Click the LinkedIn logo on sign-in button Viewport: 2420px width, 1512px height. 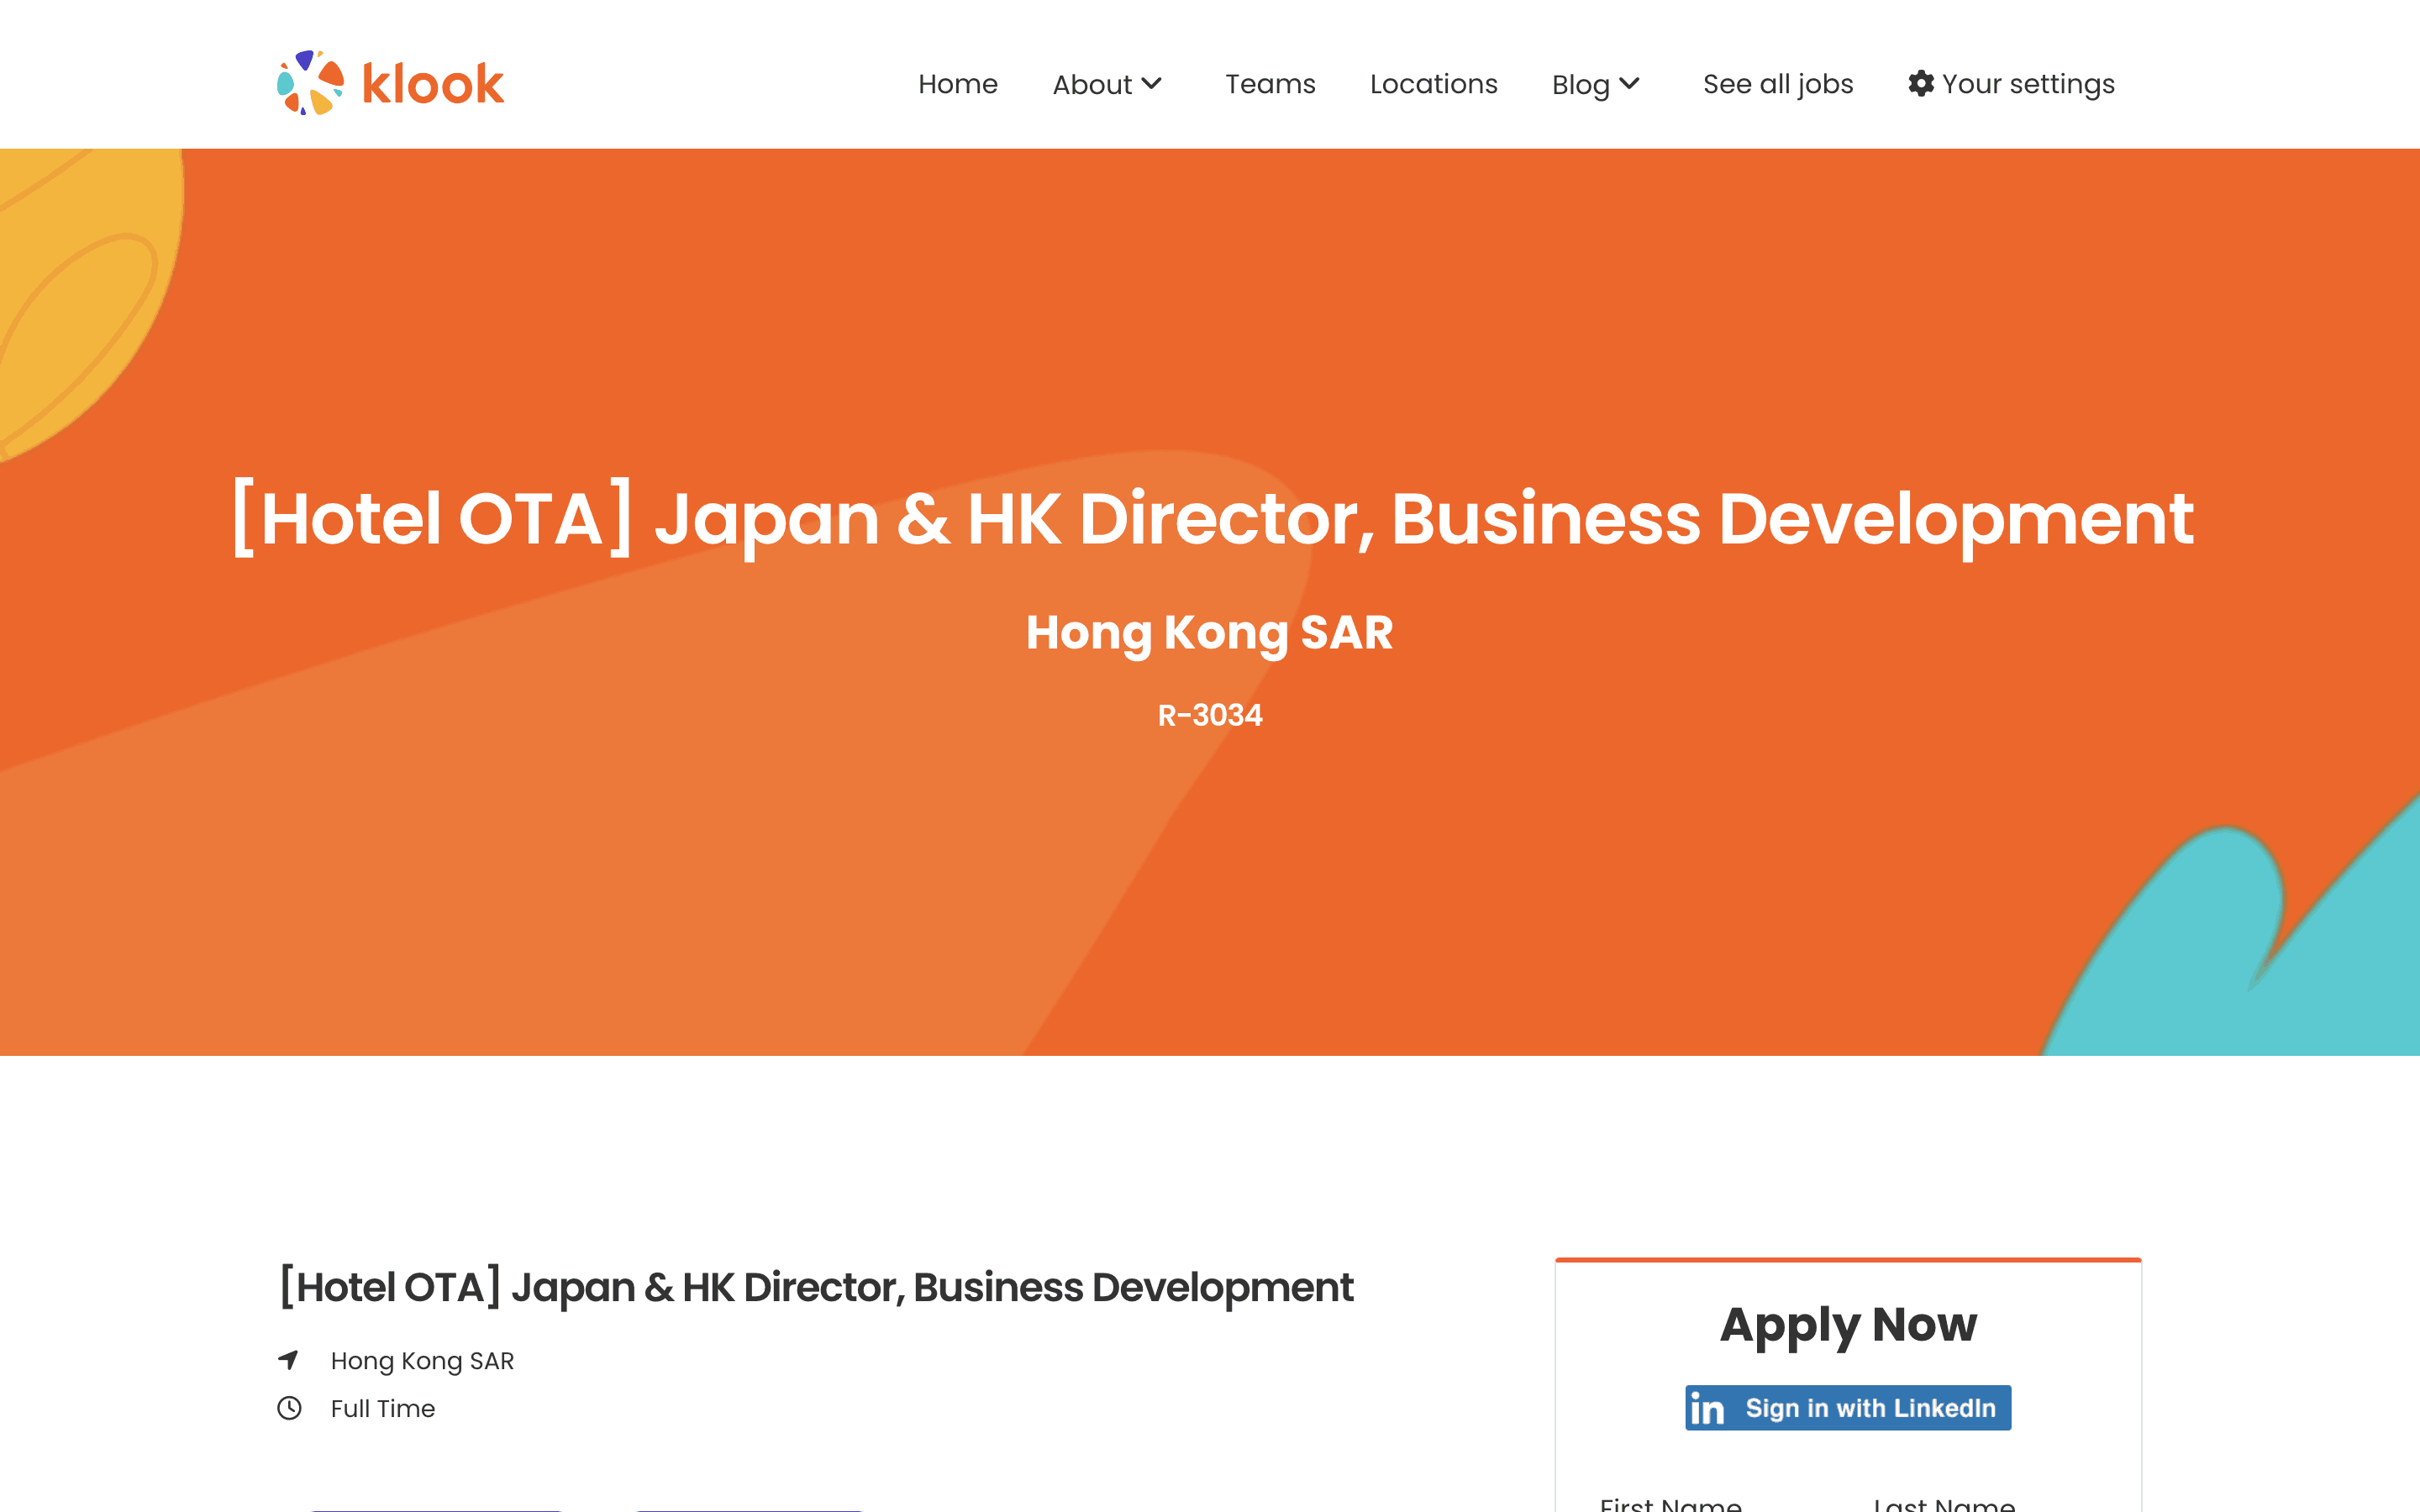(x=1707, y=1408)
